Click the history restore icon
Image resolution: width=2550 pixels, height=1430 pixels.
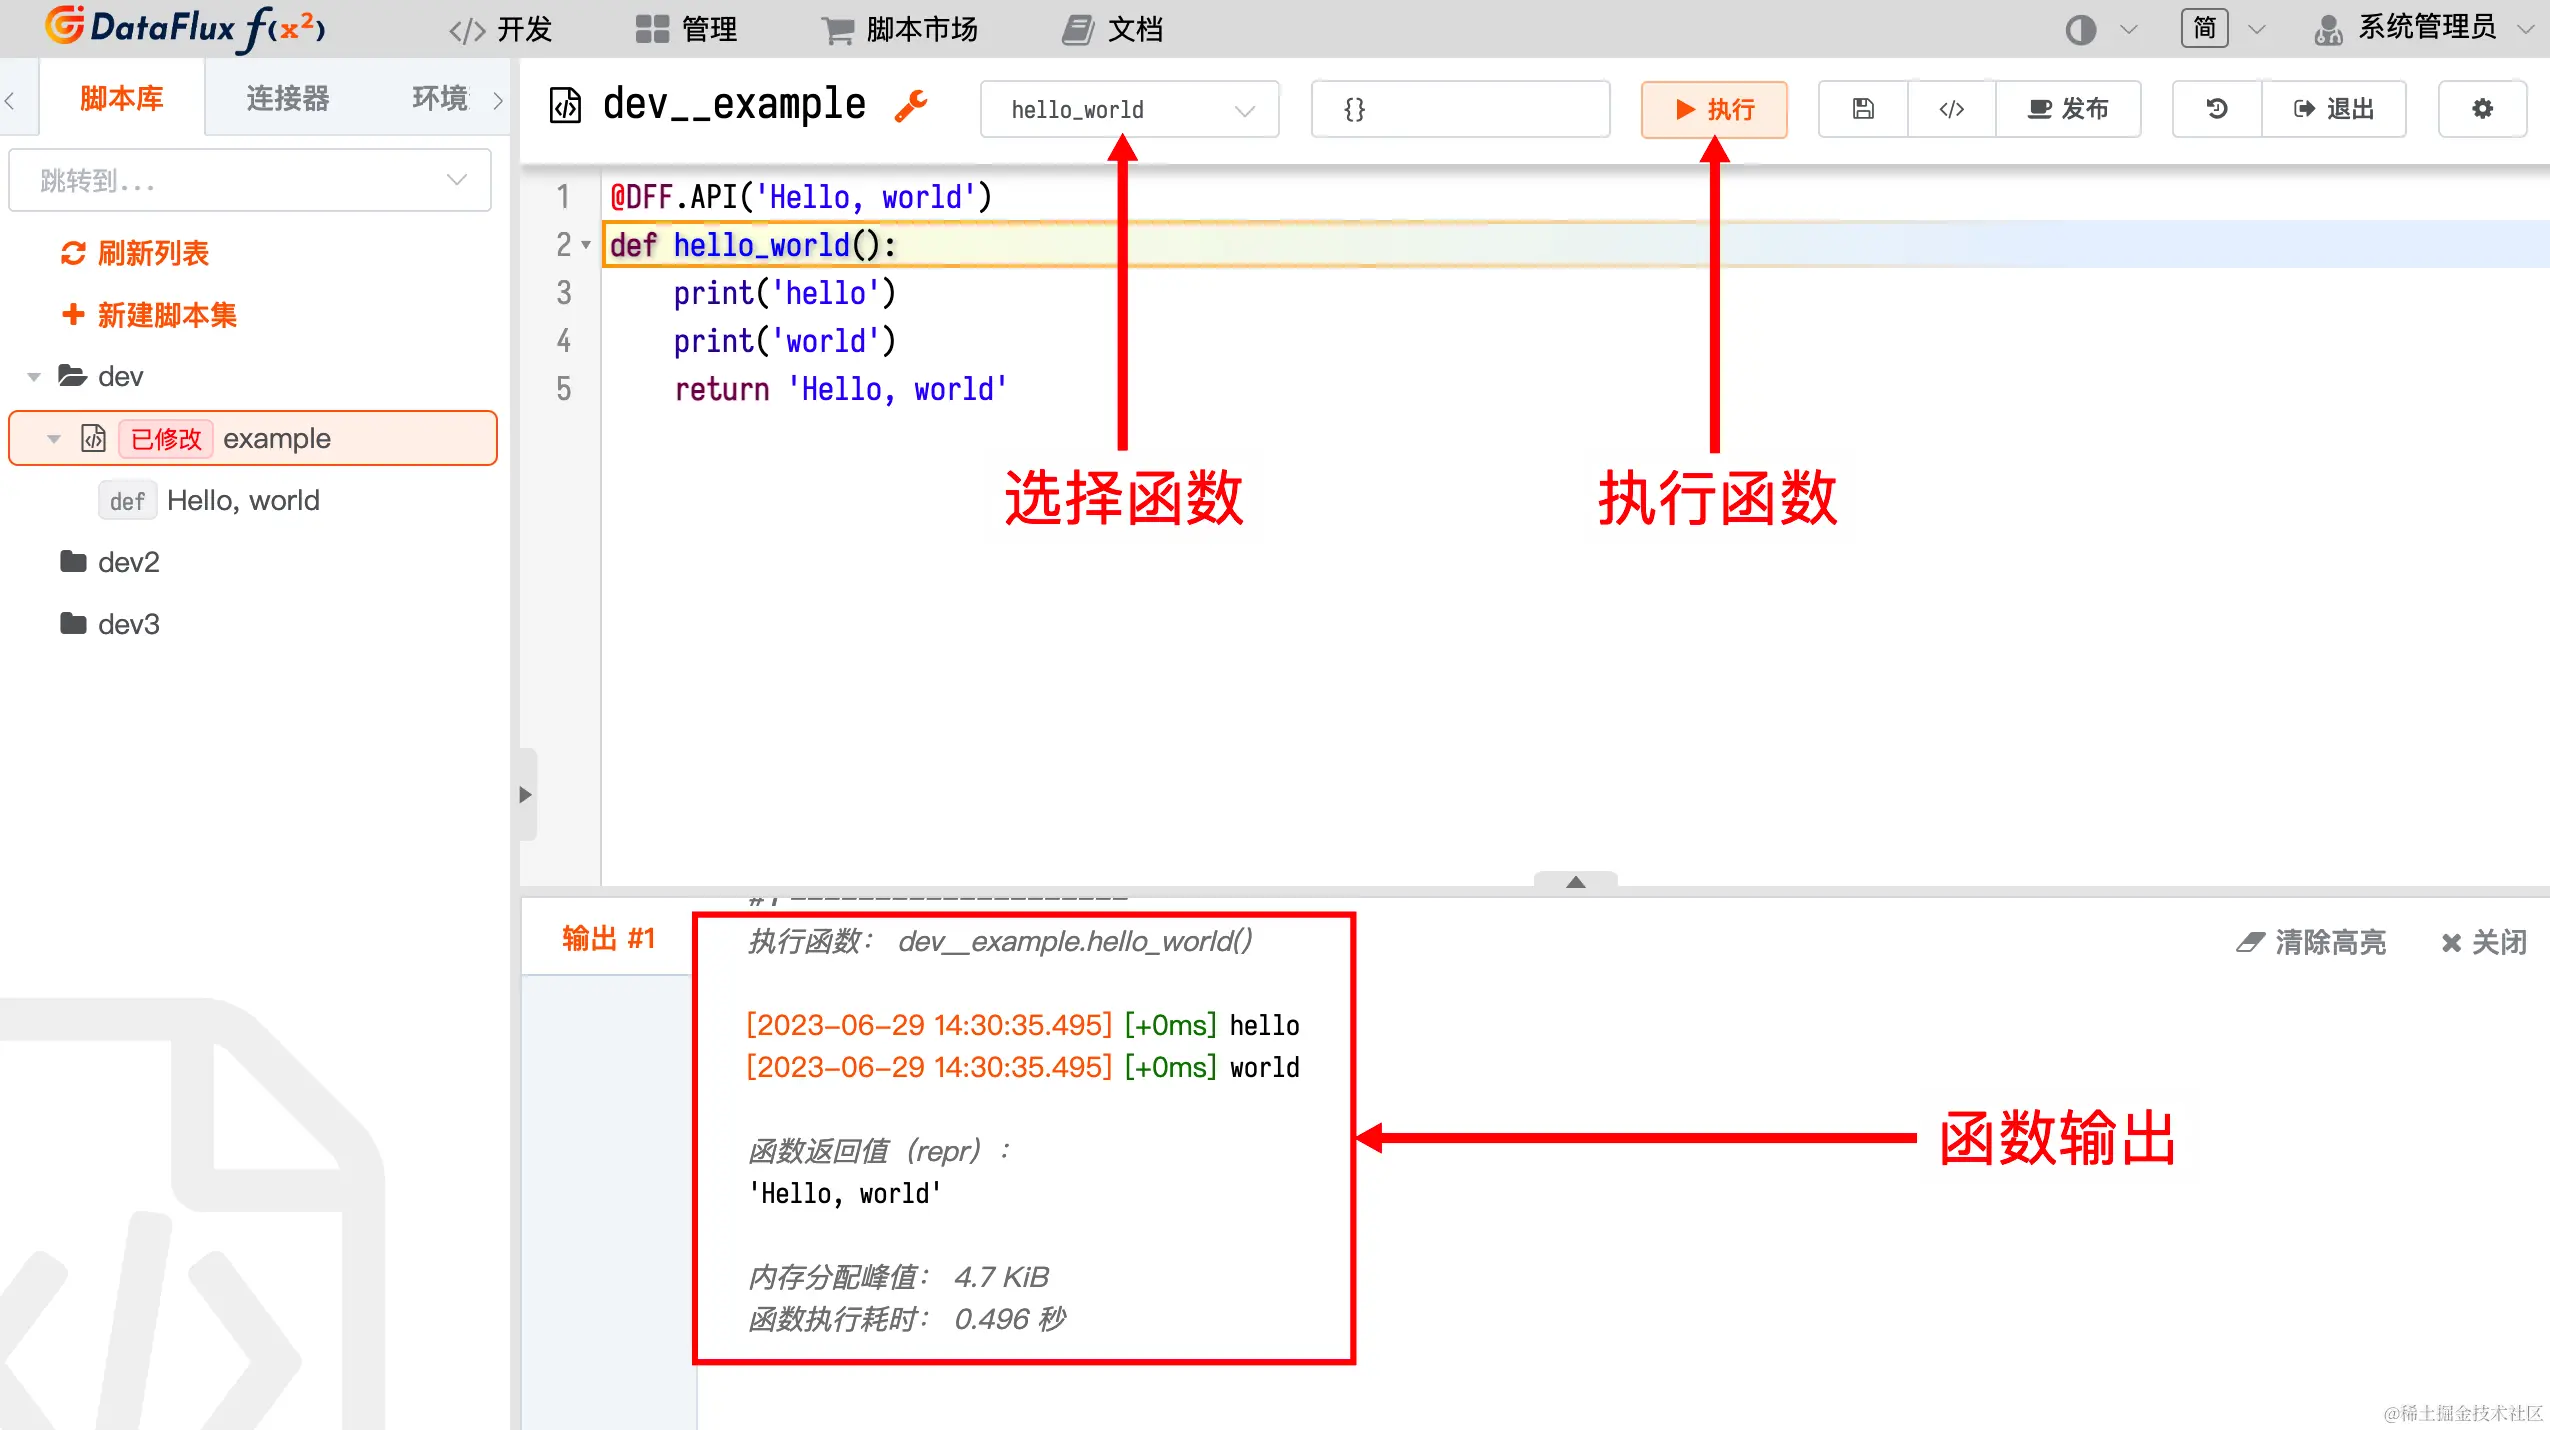click(x=2216, y=109)
